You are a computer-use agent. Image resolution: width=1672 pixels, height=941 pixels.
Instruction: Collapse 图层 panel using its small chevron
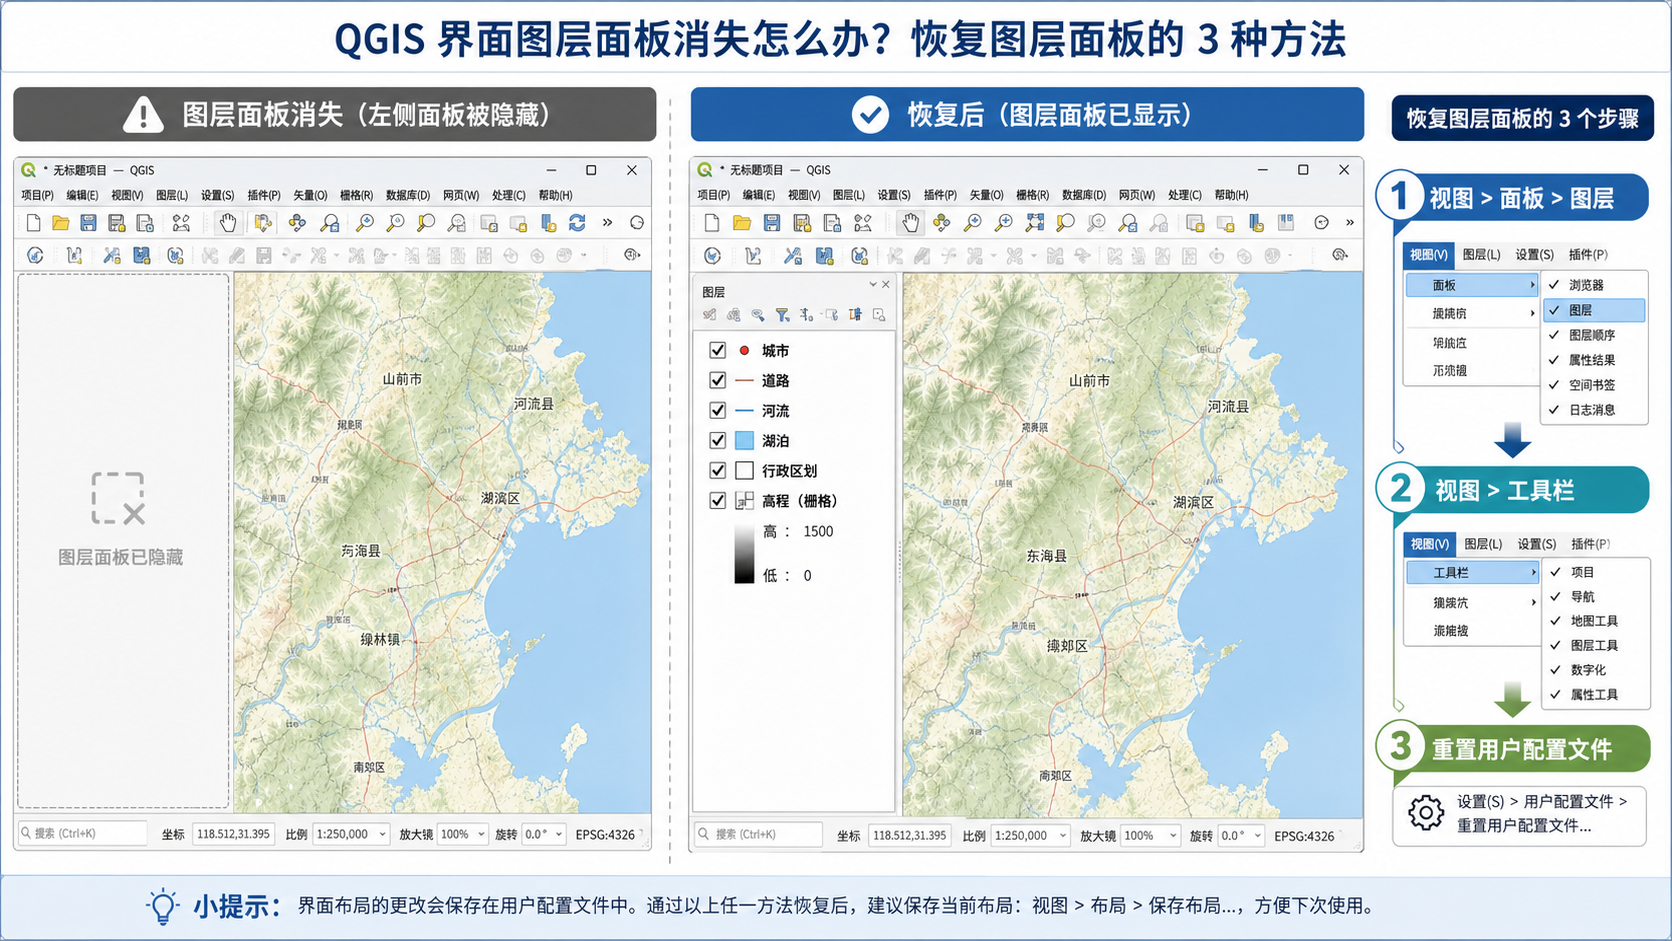coord(872,285)
